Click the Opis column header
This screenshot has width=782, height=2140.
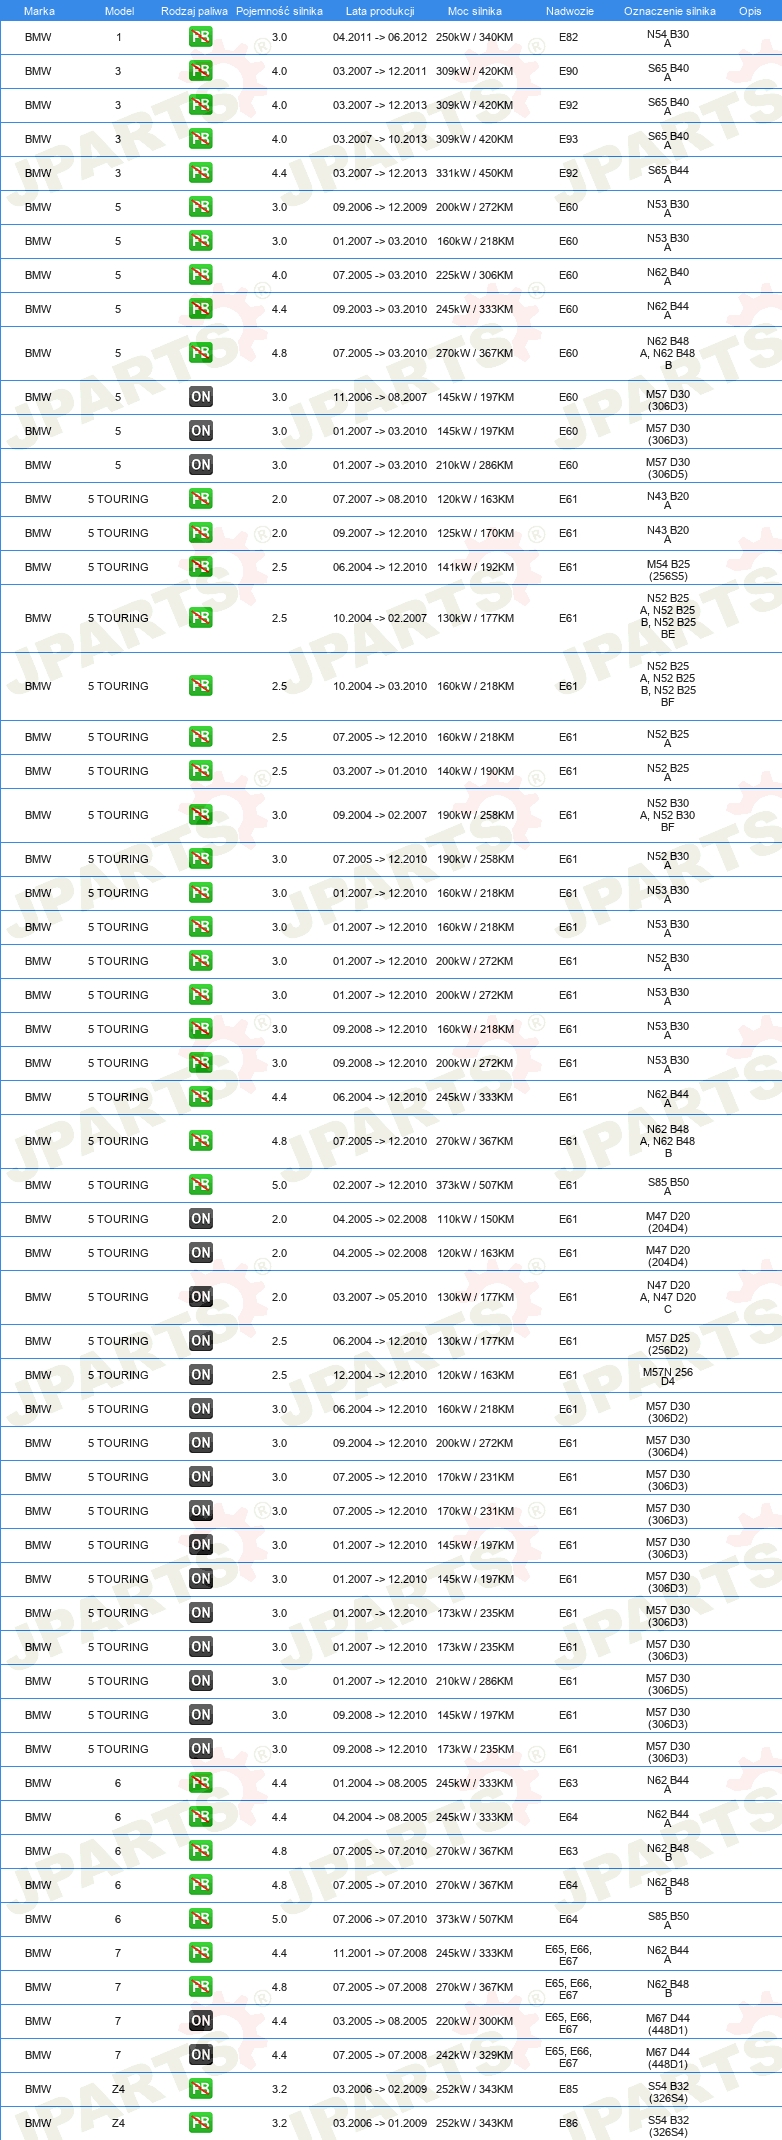coord(750,11)
